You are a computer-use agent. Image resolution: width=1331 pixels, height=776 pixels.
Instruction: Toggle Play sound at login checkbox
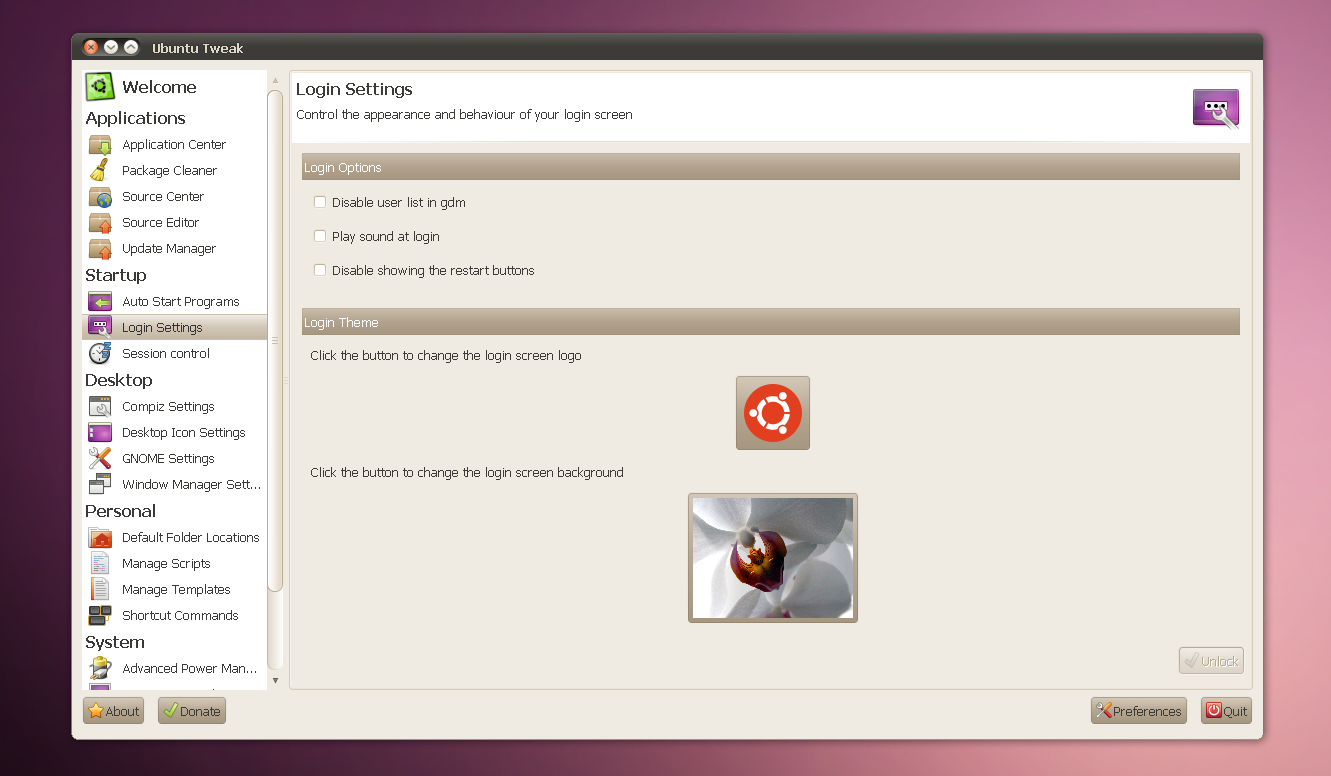(320, 236)
